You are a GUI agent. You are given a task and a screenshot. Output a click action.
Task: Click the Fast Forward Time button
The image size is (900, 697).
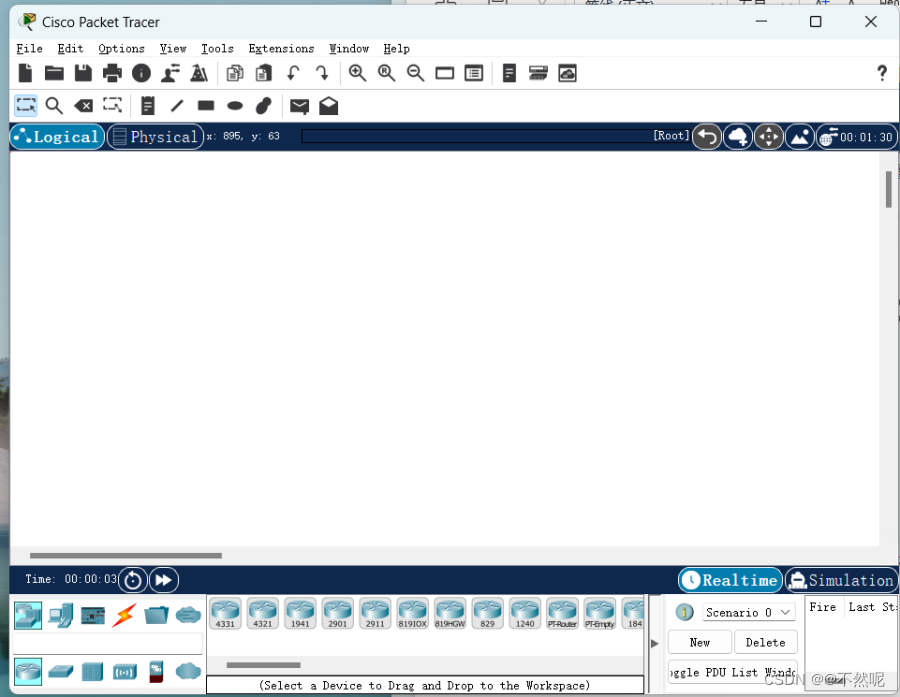[164, 580]
